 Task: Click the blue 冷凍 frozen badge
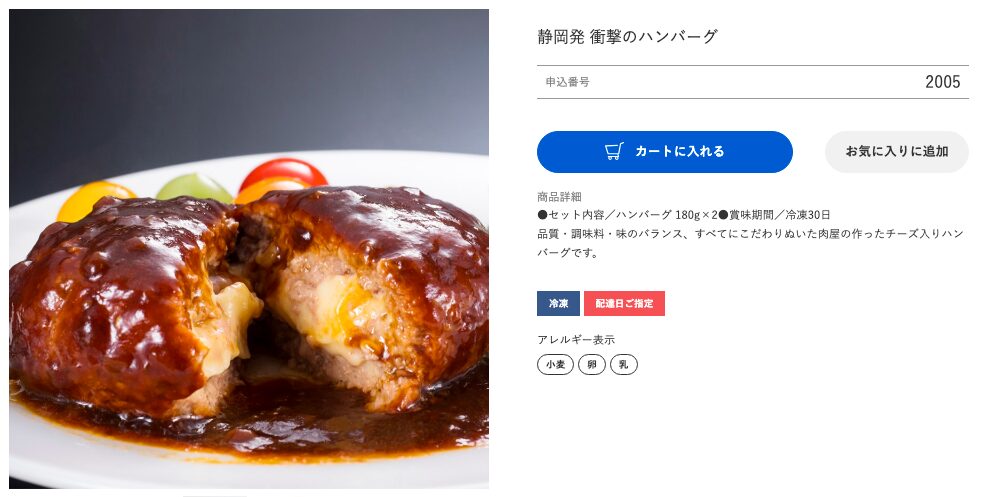(x=558, y=304)
